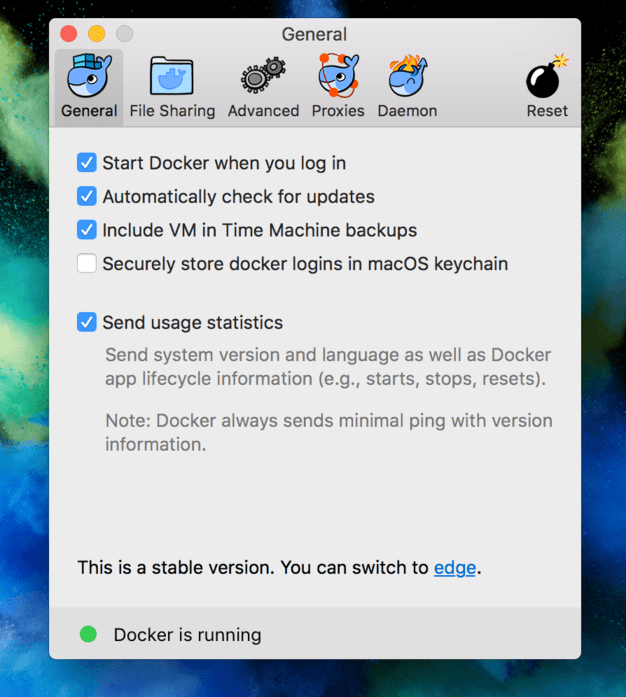Click the 'Send system version and language' description
Viewport: 626px width, 697px height.
[x=328, y=367]
